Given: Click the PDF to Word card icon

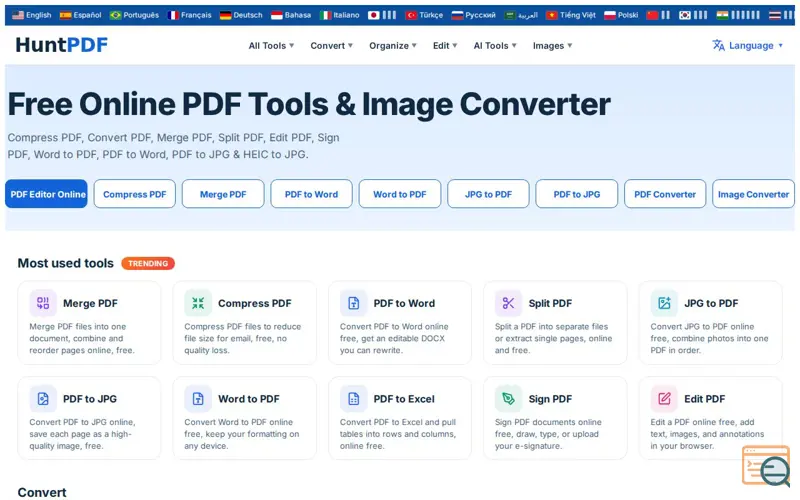Looking at the screenshot, I should [354, 303].
